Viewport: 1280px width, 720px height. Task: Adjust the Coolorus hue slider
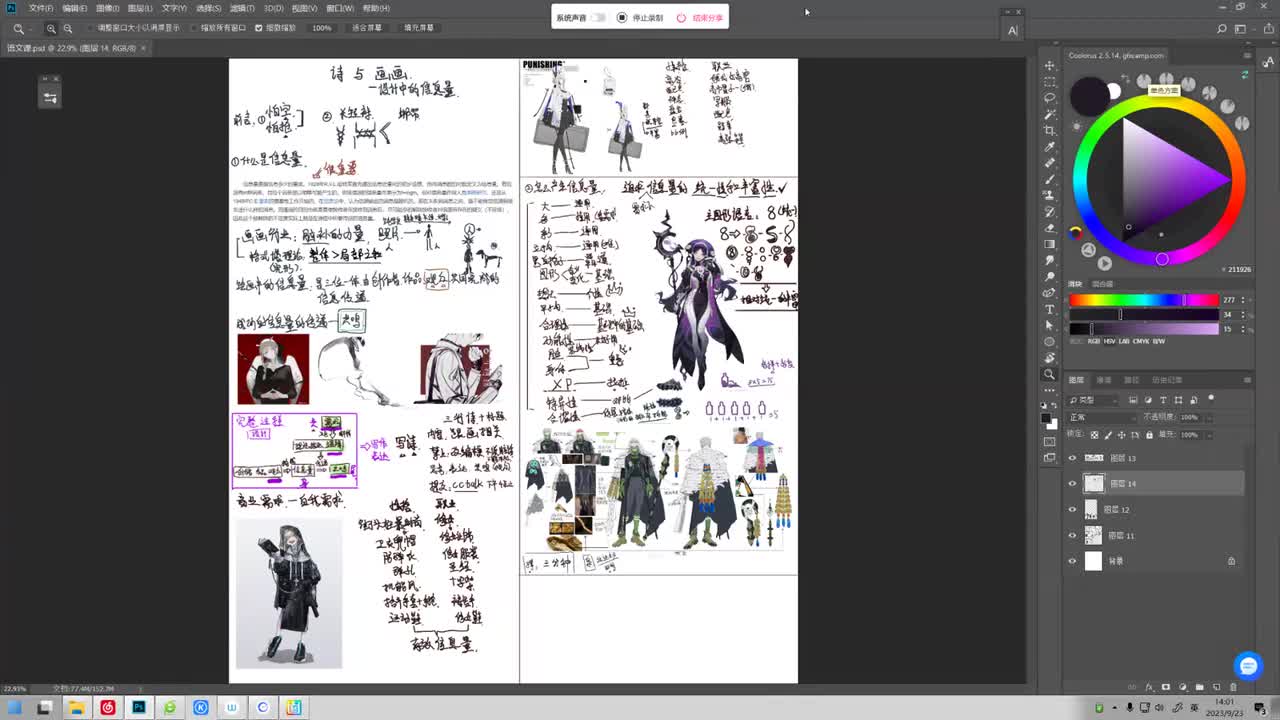click(x=1144, y=300)
